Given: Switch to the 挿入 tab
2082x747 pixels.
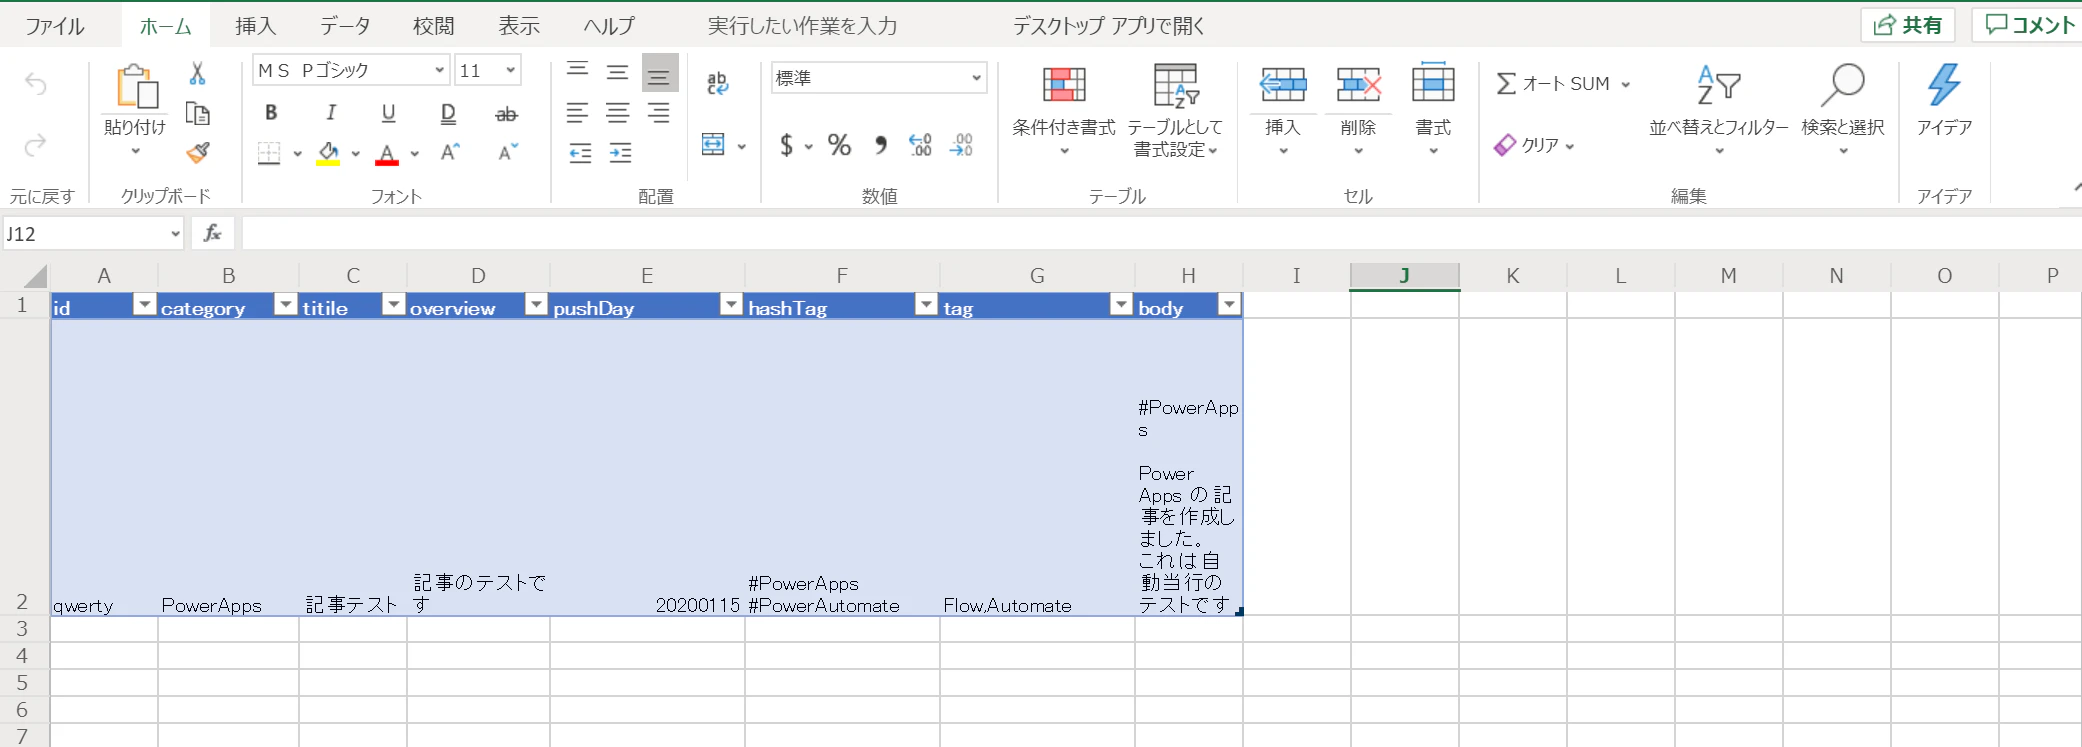Looking at the screenshot, I should 255,26.
